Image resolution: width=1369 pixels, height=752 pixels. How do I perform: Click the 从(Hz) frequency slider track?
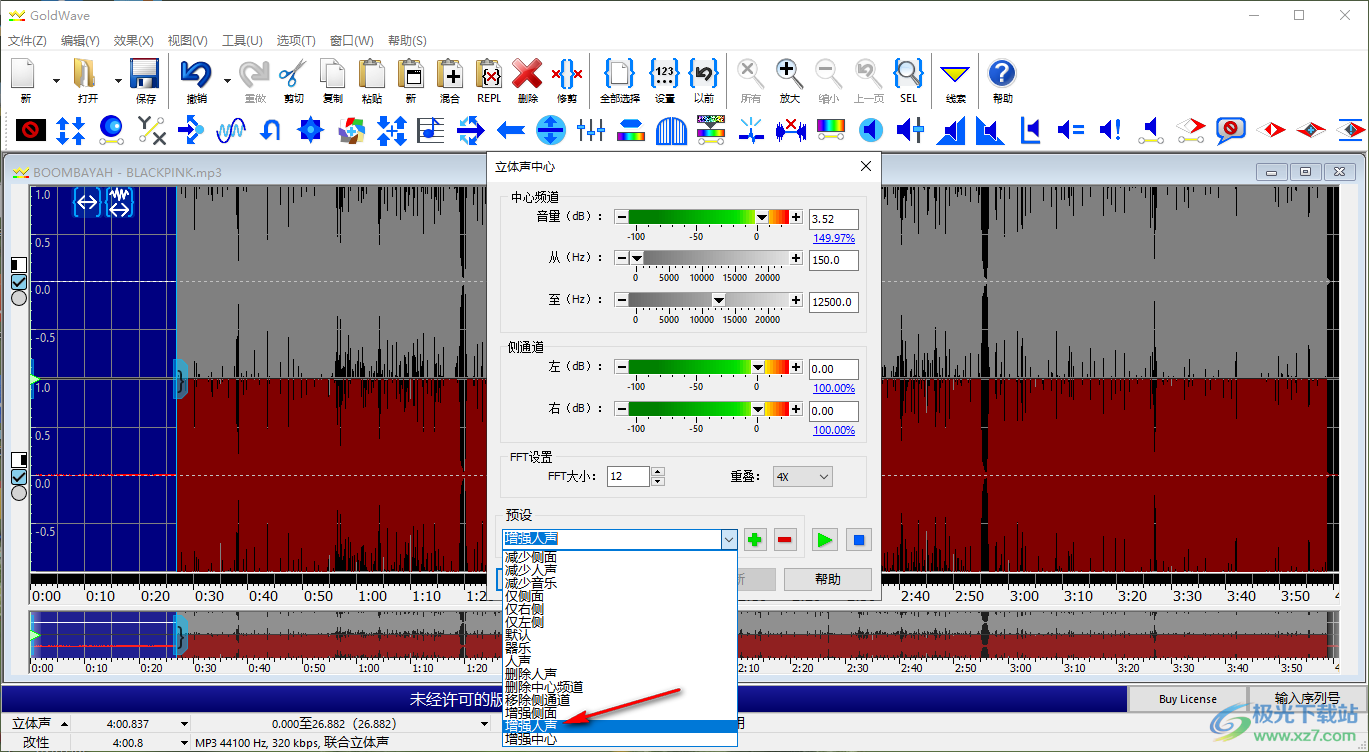[708, 258]
